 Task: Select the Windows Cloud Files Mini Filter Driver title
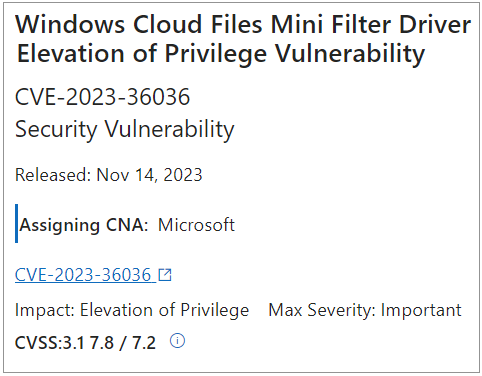(x=243, y=24)
